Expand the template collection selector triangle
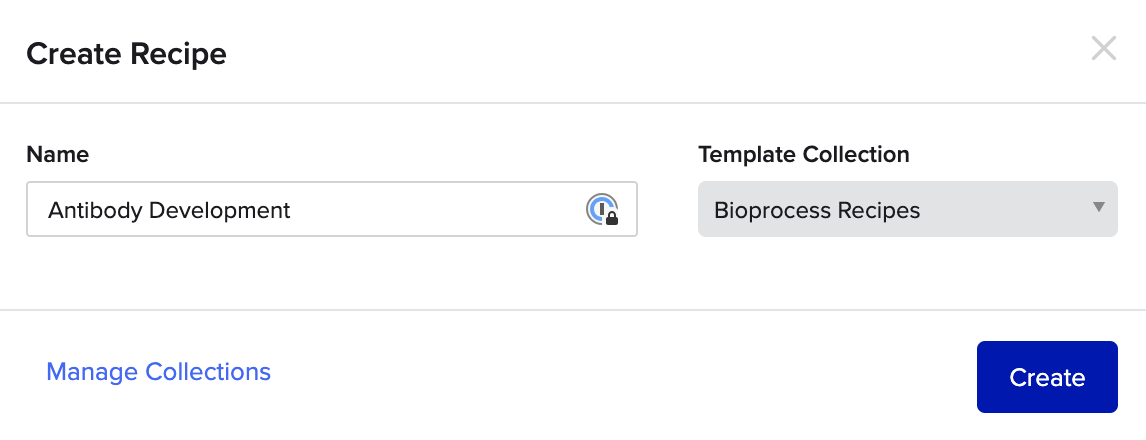The height and width of the screenshot is (440, 1146). 1098,207
